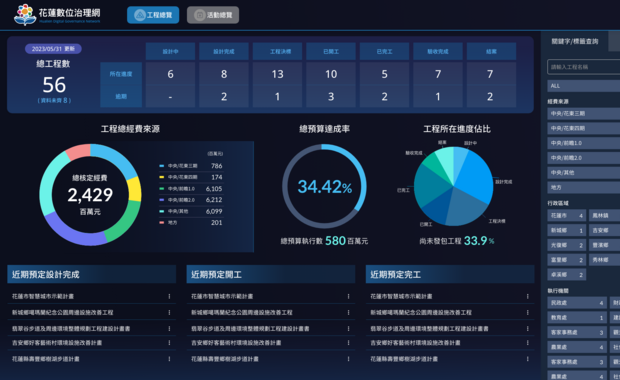The height and width of the screenshot is (380, 620).
Task: Filter funding source by 中央/前瞻1.0
Action: 584,143
